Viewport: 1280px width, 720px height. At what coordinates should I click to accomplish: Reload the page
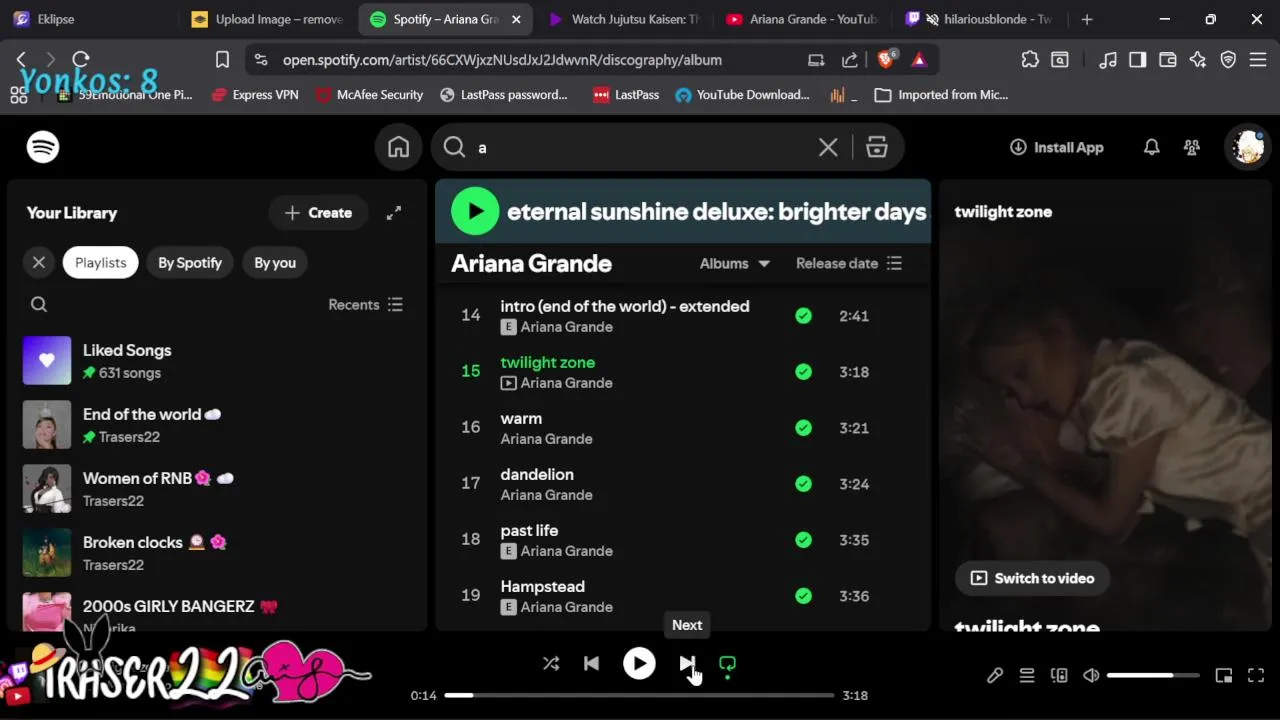(x=81, y=60)
